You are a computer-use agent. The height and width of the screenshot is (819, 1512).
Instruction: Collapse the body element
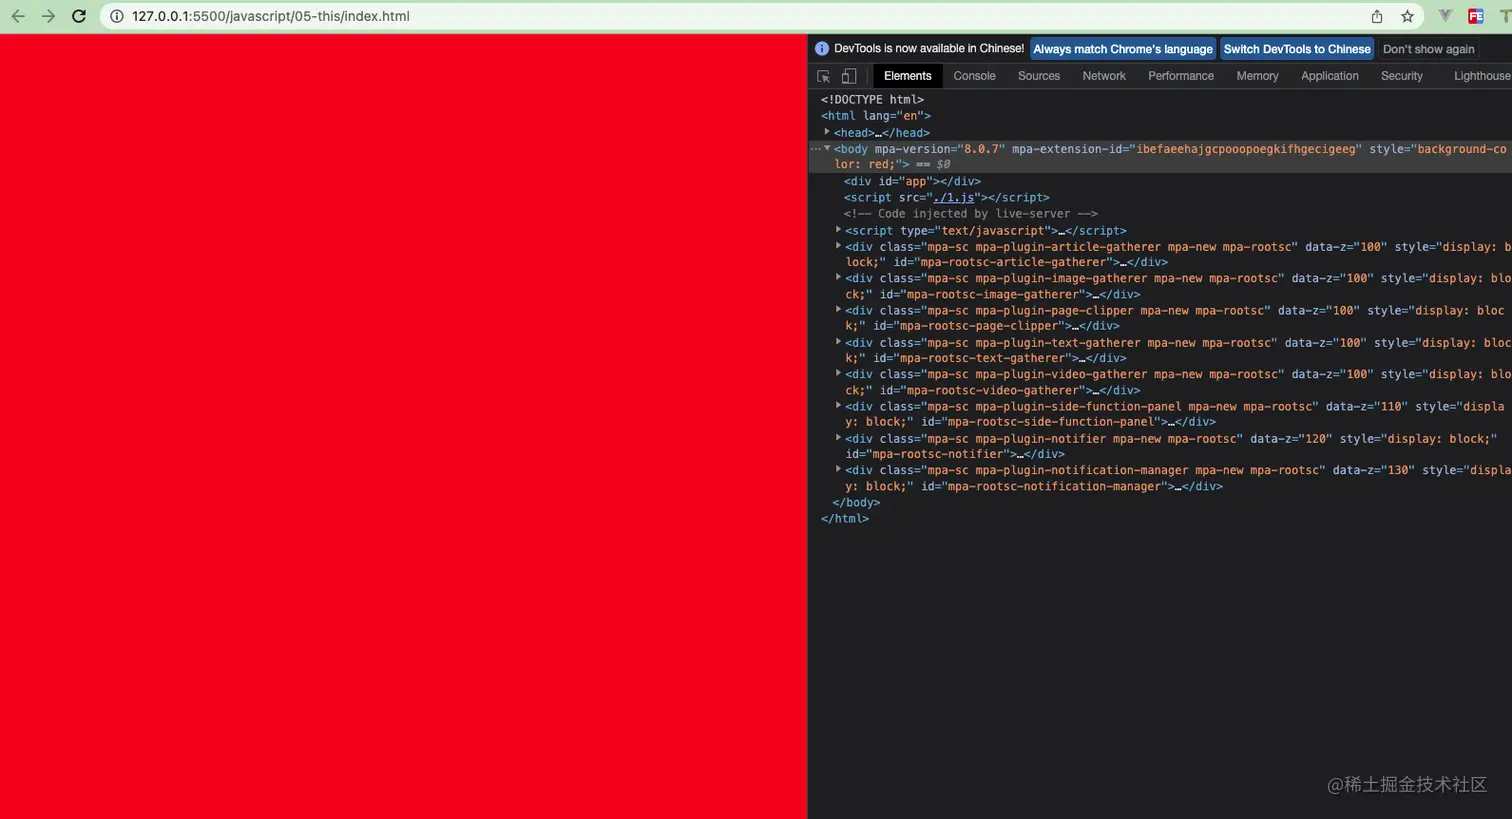(x=827, y=148)
